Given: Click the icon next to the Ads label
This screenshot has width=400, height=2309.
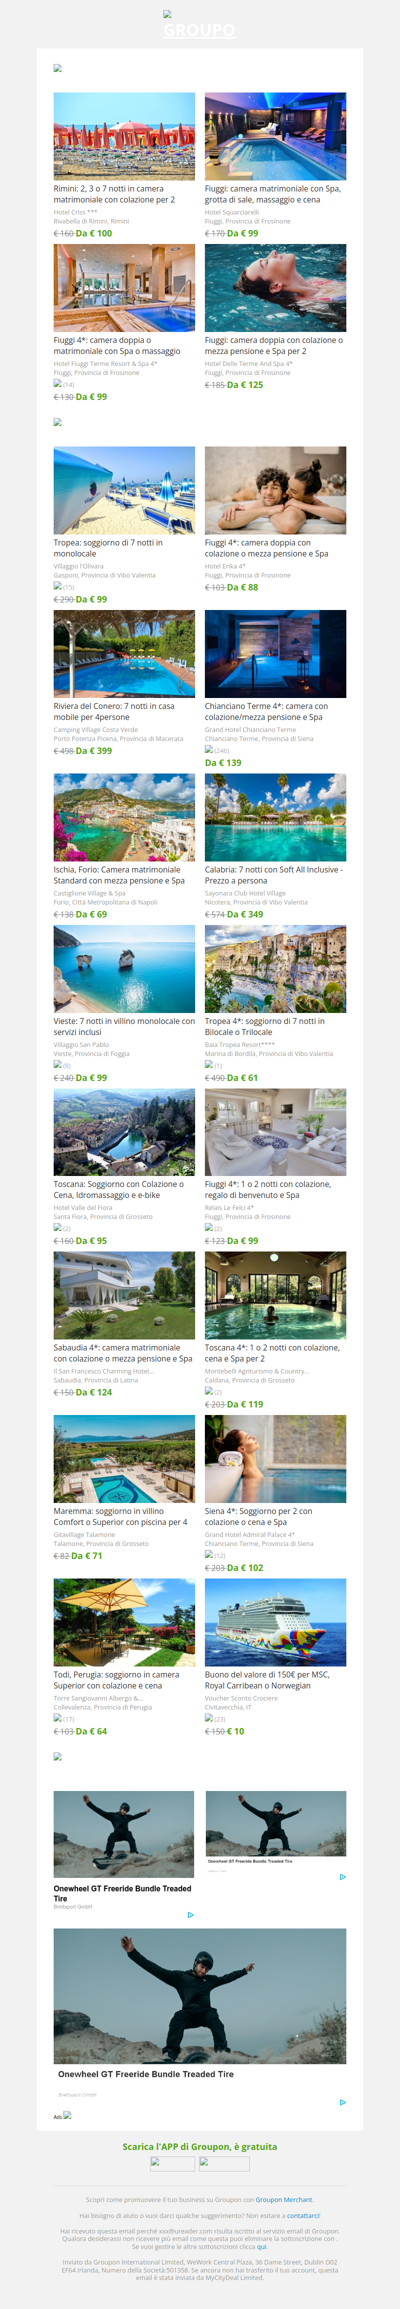Looking at the screenshot, I should tap(67, 2115).
